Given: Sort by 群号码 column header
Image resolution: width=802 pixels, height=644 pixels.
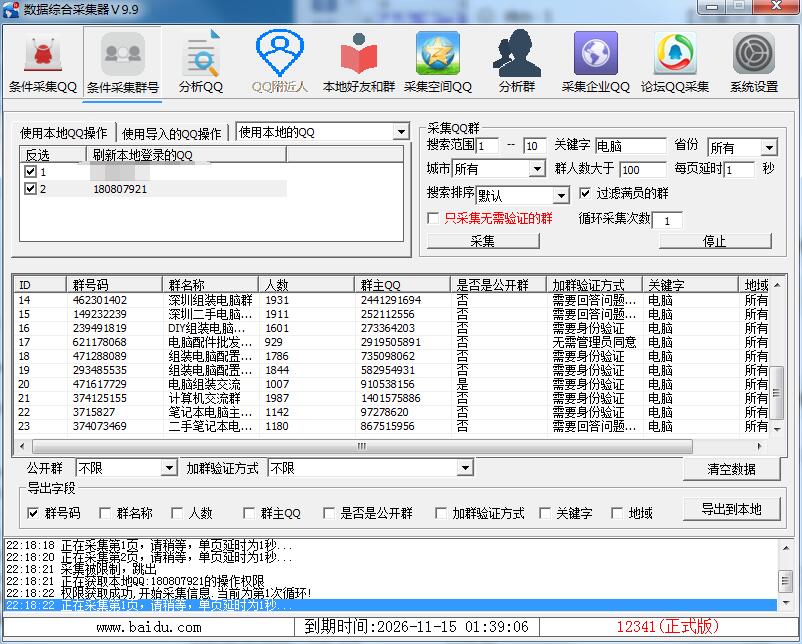Looking at the screenshot, I should 114,284.
